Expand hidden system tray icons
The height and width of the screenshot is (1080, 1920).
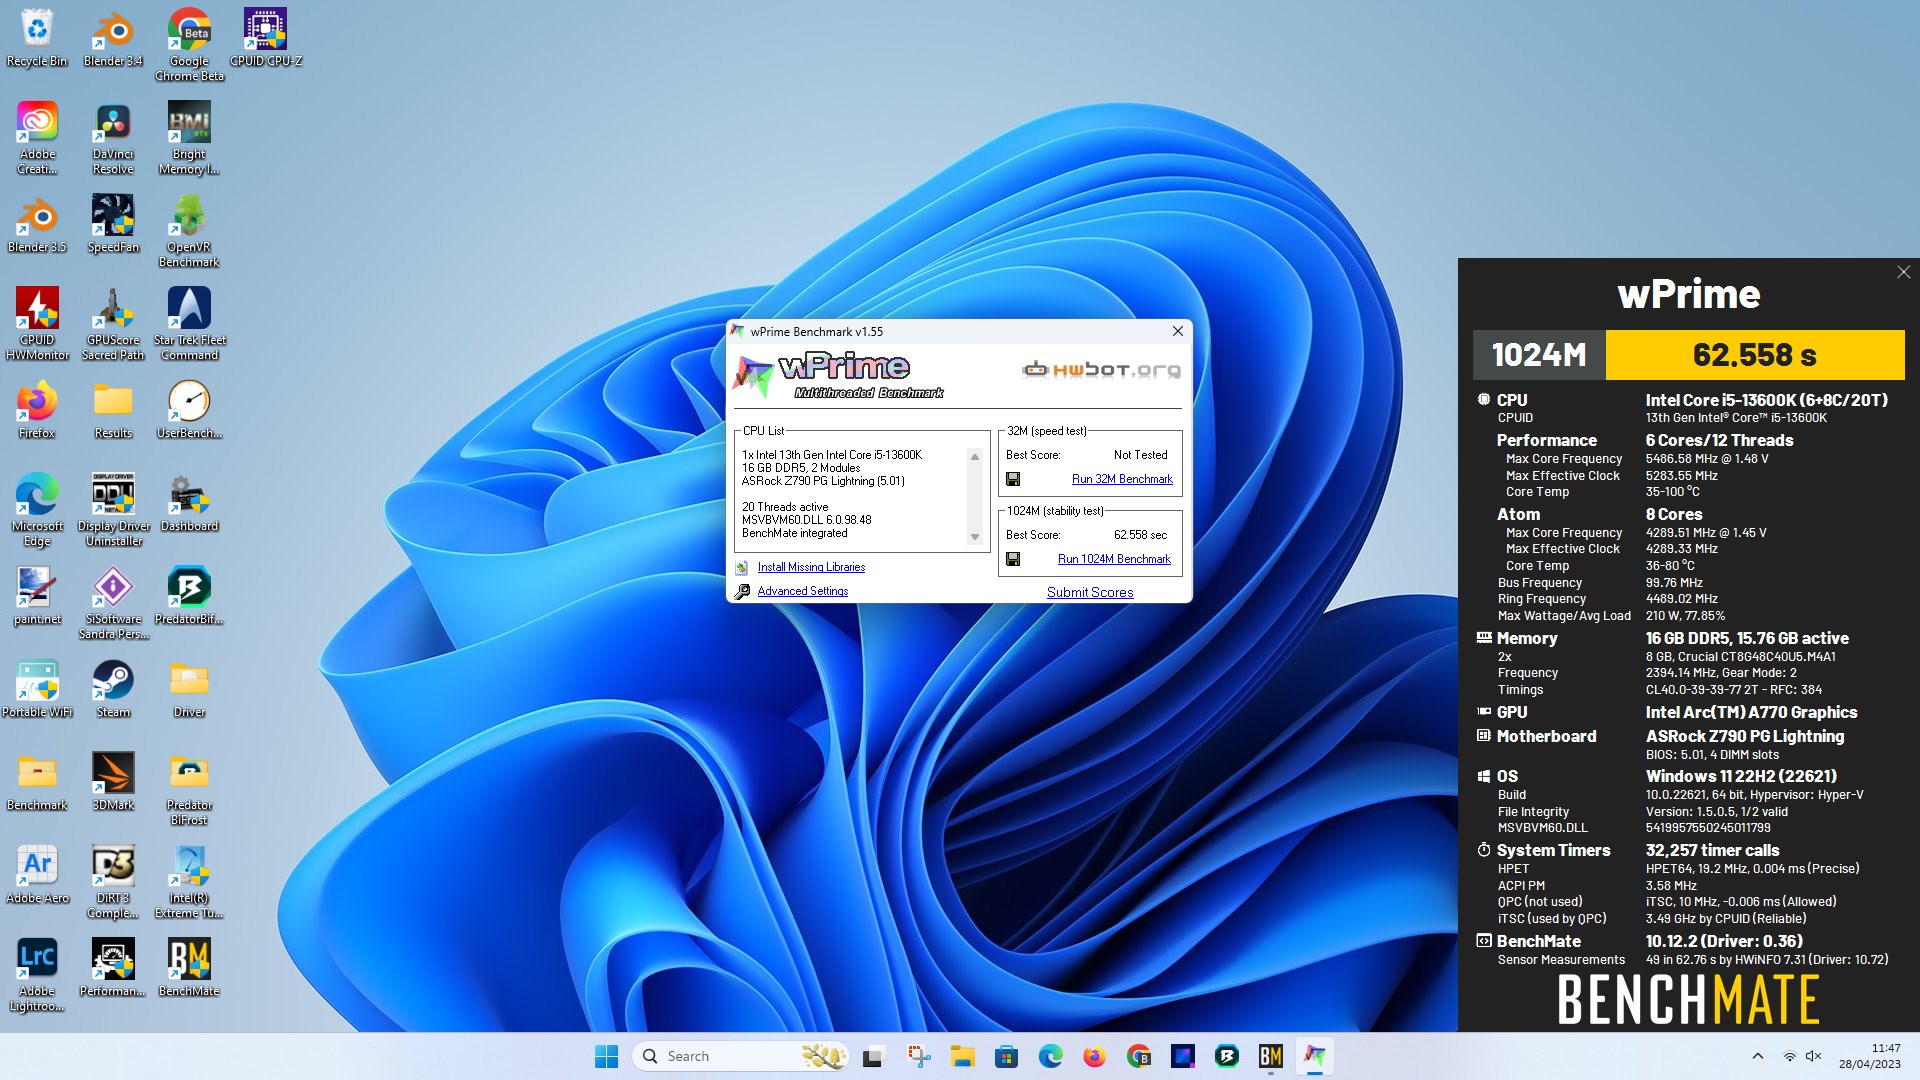click(x=1757, y=1056)
